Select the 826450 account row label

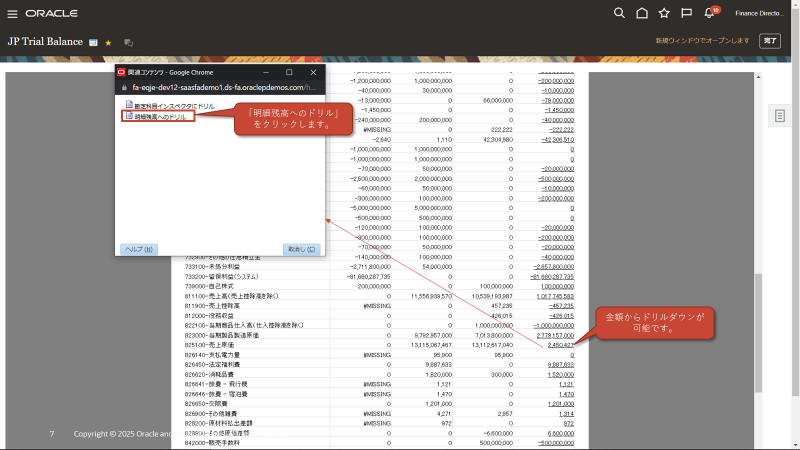point(212,364)
